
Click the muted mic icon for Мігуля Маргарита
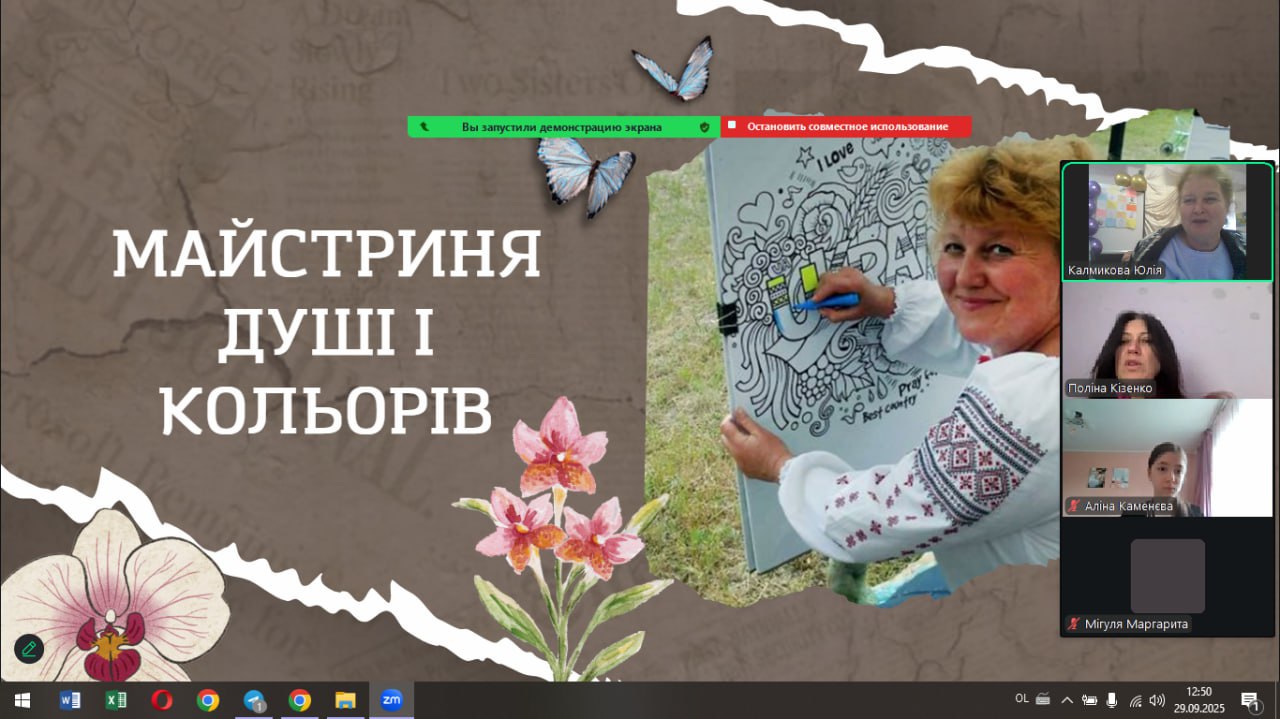[x=1075, y=624]
